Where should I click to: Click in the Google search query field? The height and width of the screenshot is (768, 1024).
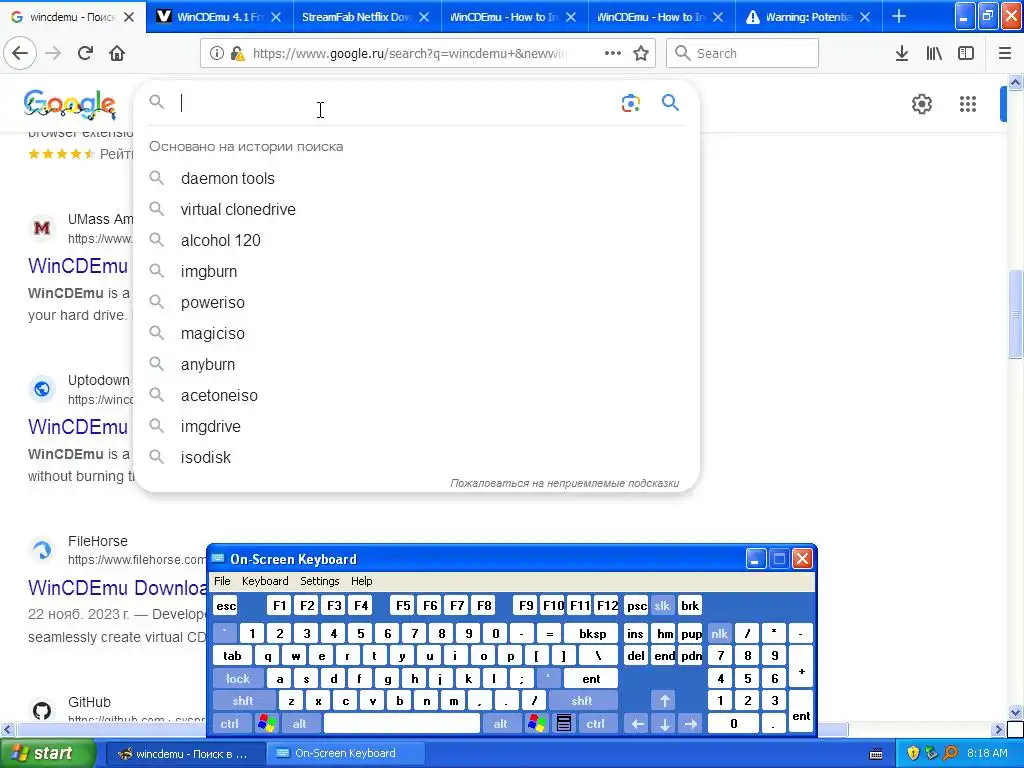coord(397,103)
